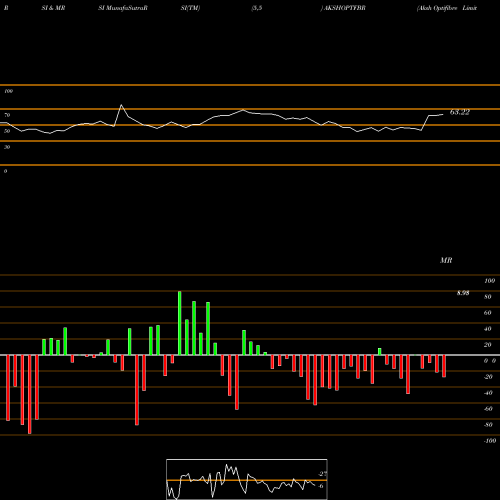The height and width of the screenshot is (500, 500).
Task: Click the RSI axis label 30
Action: 7,147
